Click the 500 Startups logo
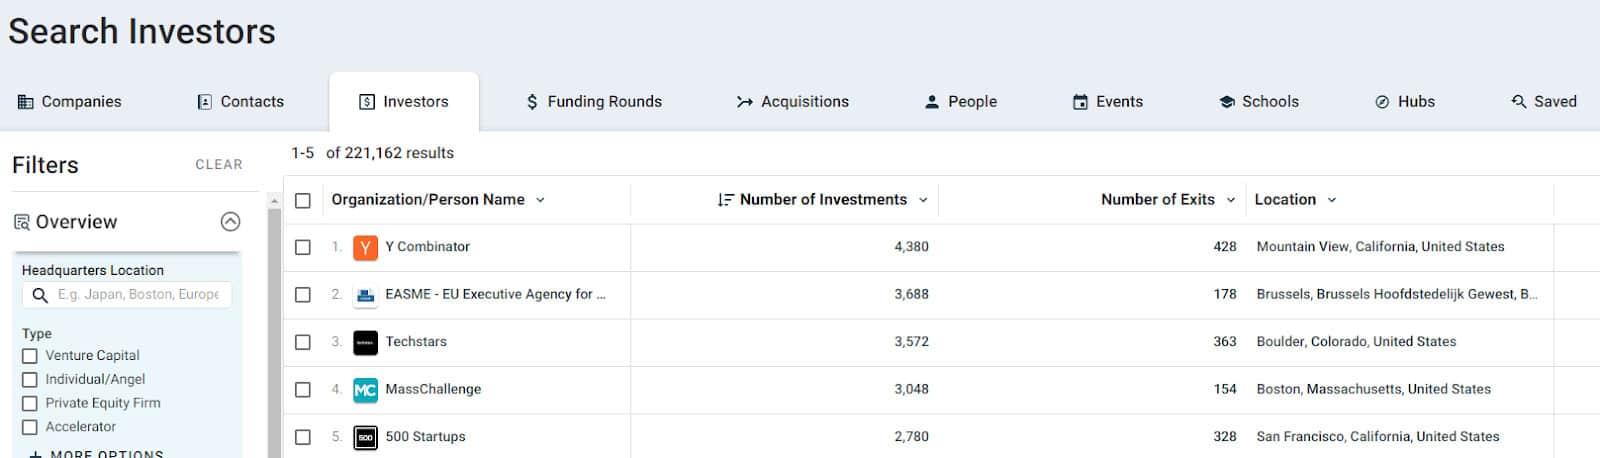Image resolution: width=1600 pixels, height=458 pixels. tap(365, 437)
